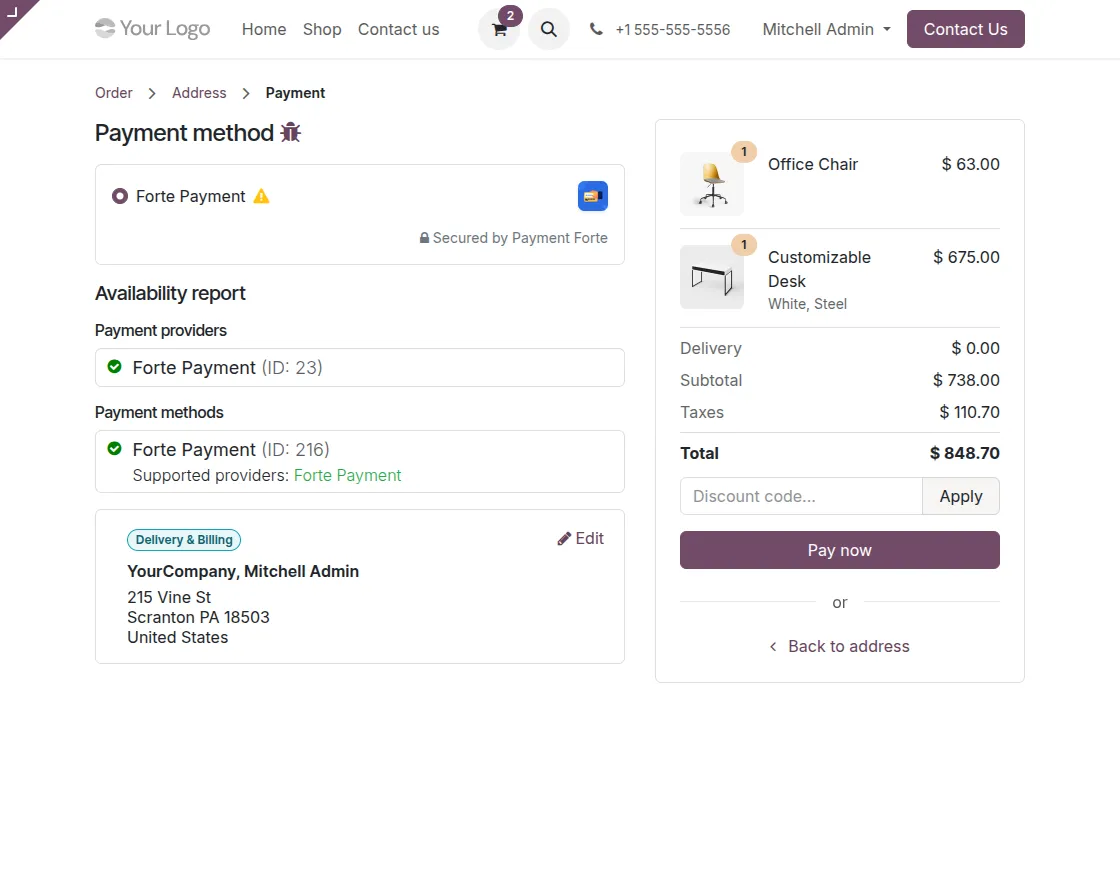Click the search magnifier icon
This screenshot has height=880, width=1120.
[548, 29]
